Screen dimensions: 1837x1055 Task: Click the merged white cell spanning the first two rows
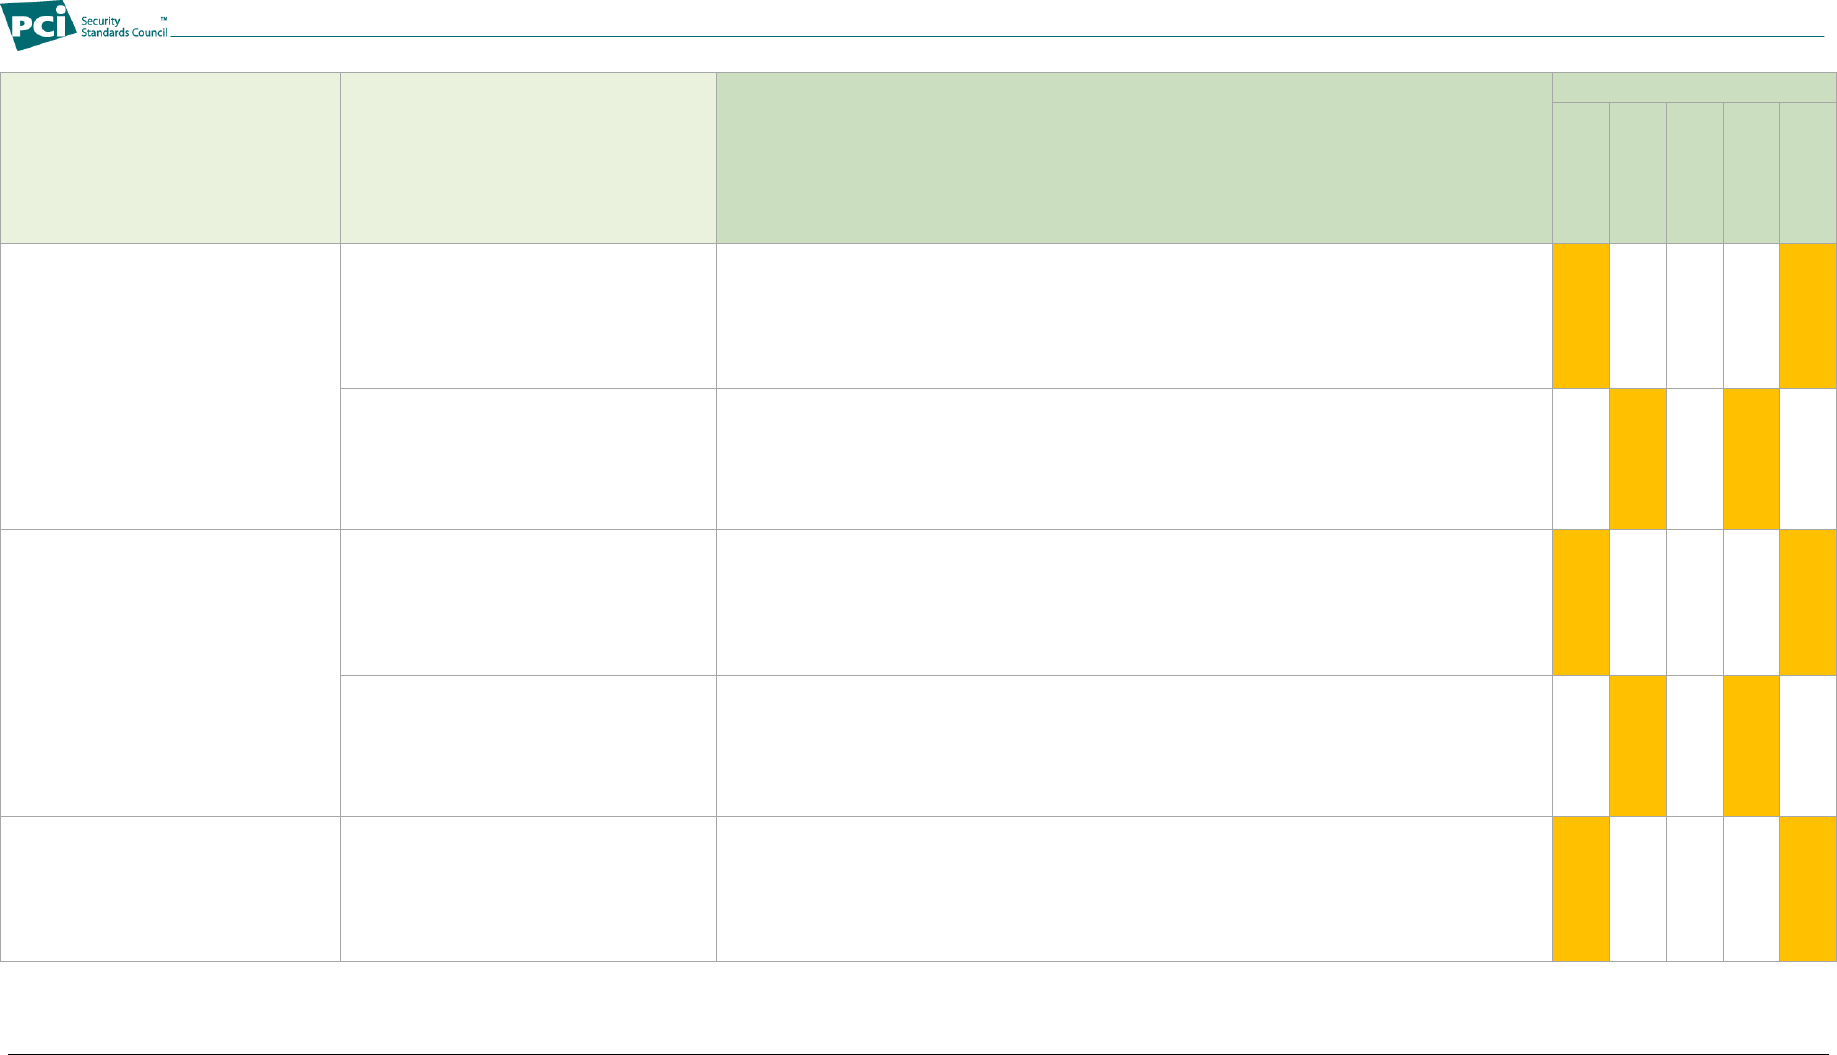click(x=170, y=387)
